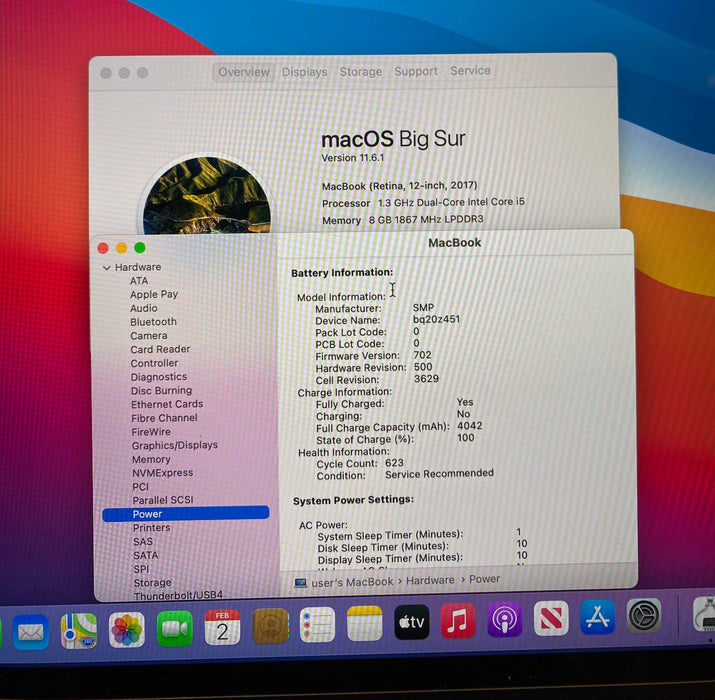Click the Service Recommended condition text
The width and height of the screenshot is (715, 700).
tap(439, 474)
